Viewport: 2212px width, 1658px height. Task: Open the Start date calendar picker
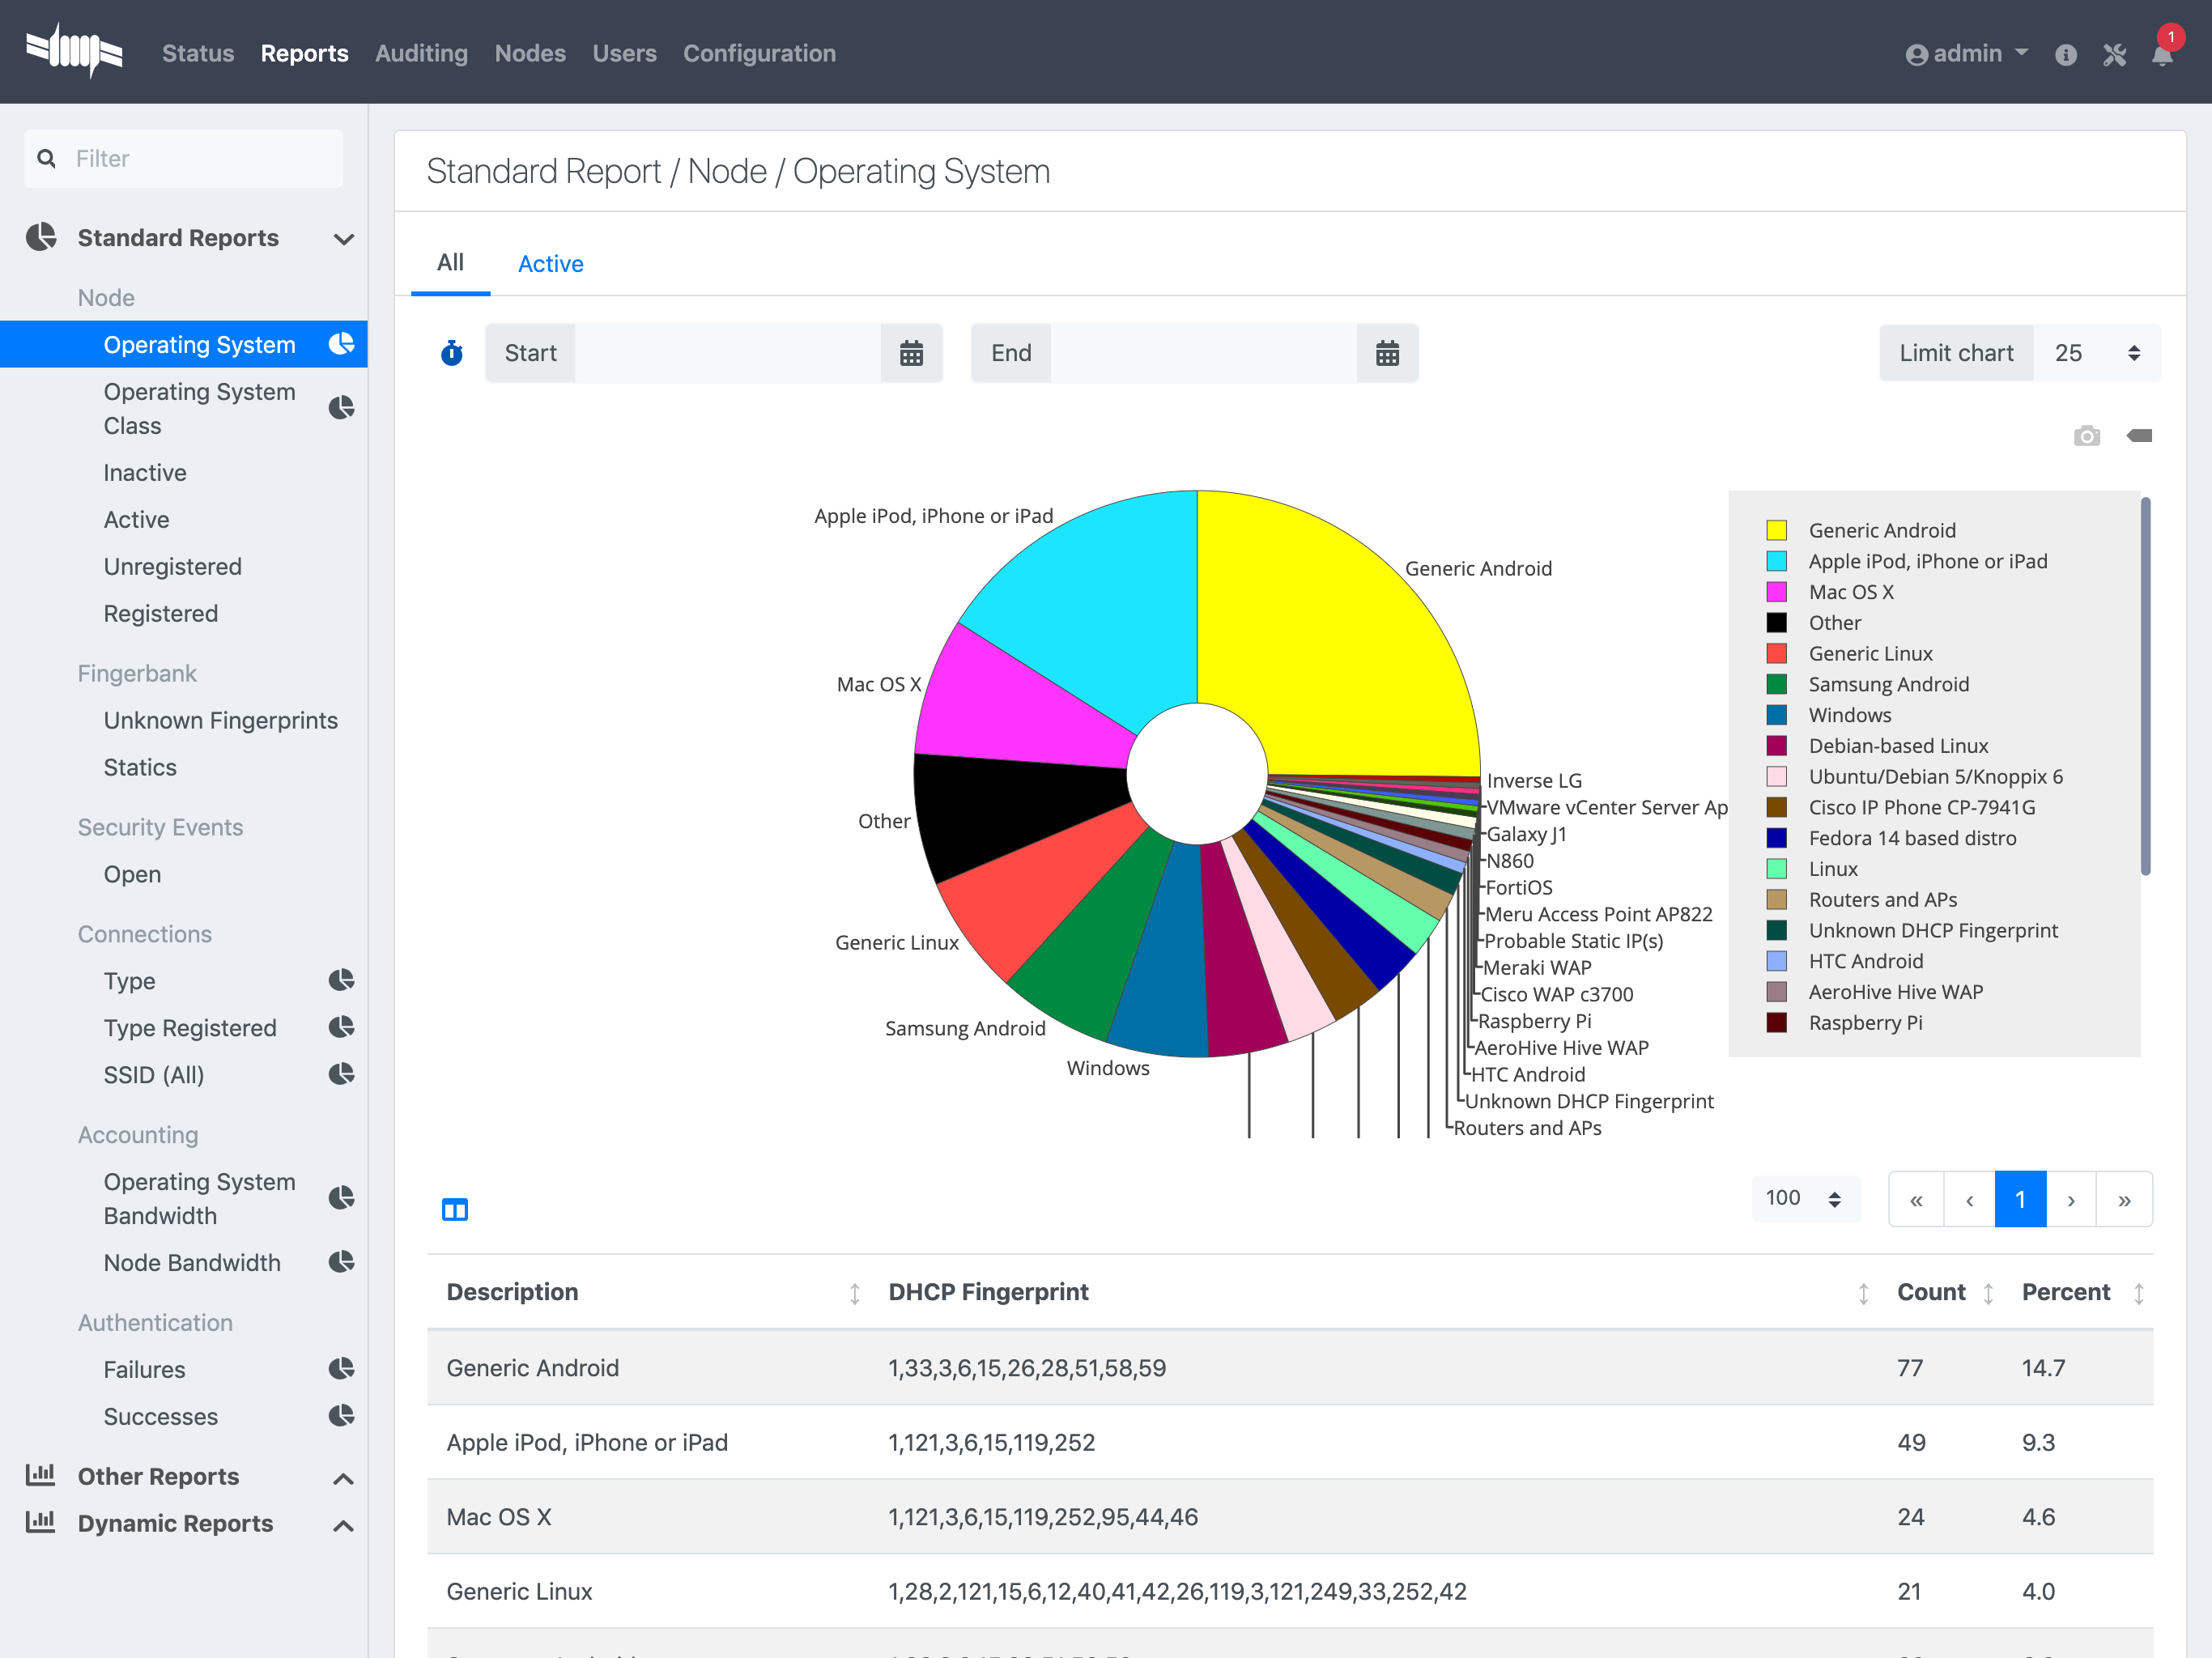911,353
